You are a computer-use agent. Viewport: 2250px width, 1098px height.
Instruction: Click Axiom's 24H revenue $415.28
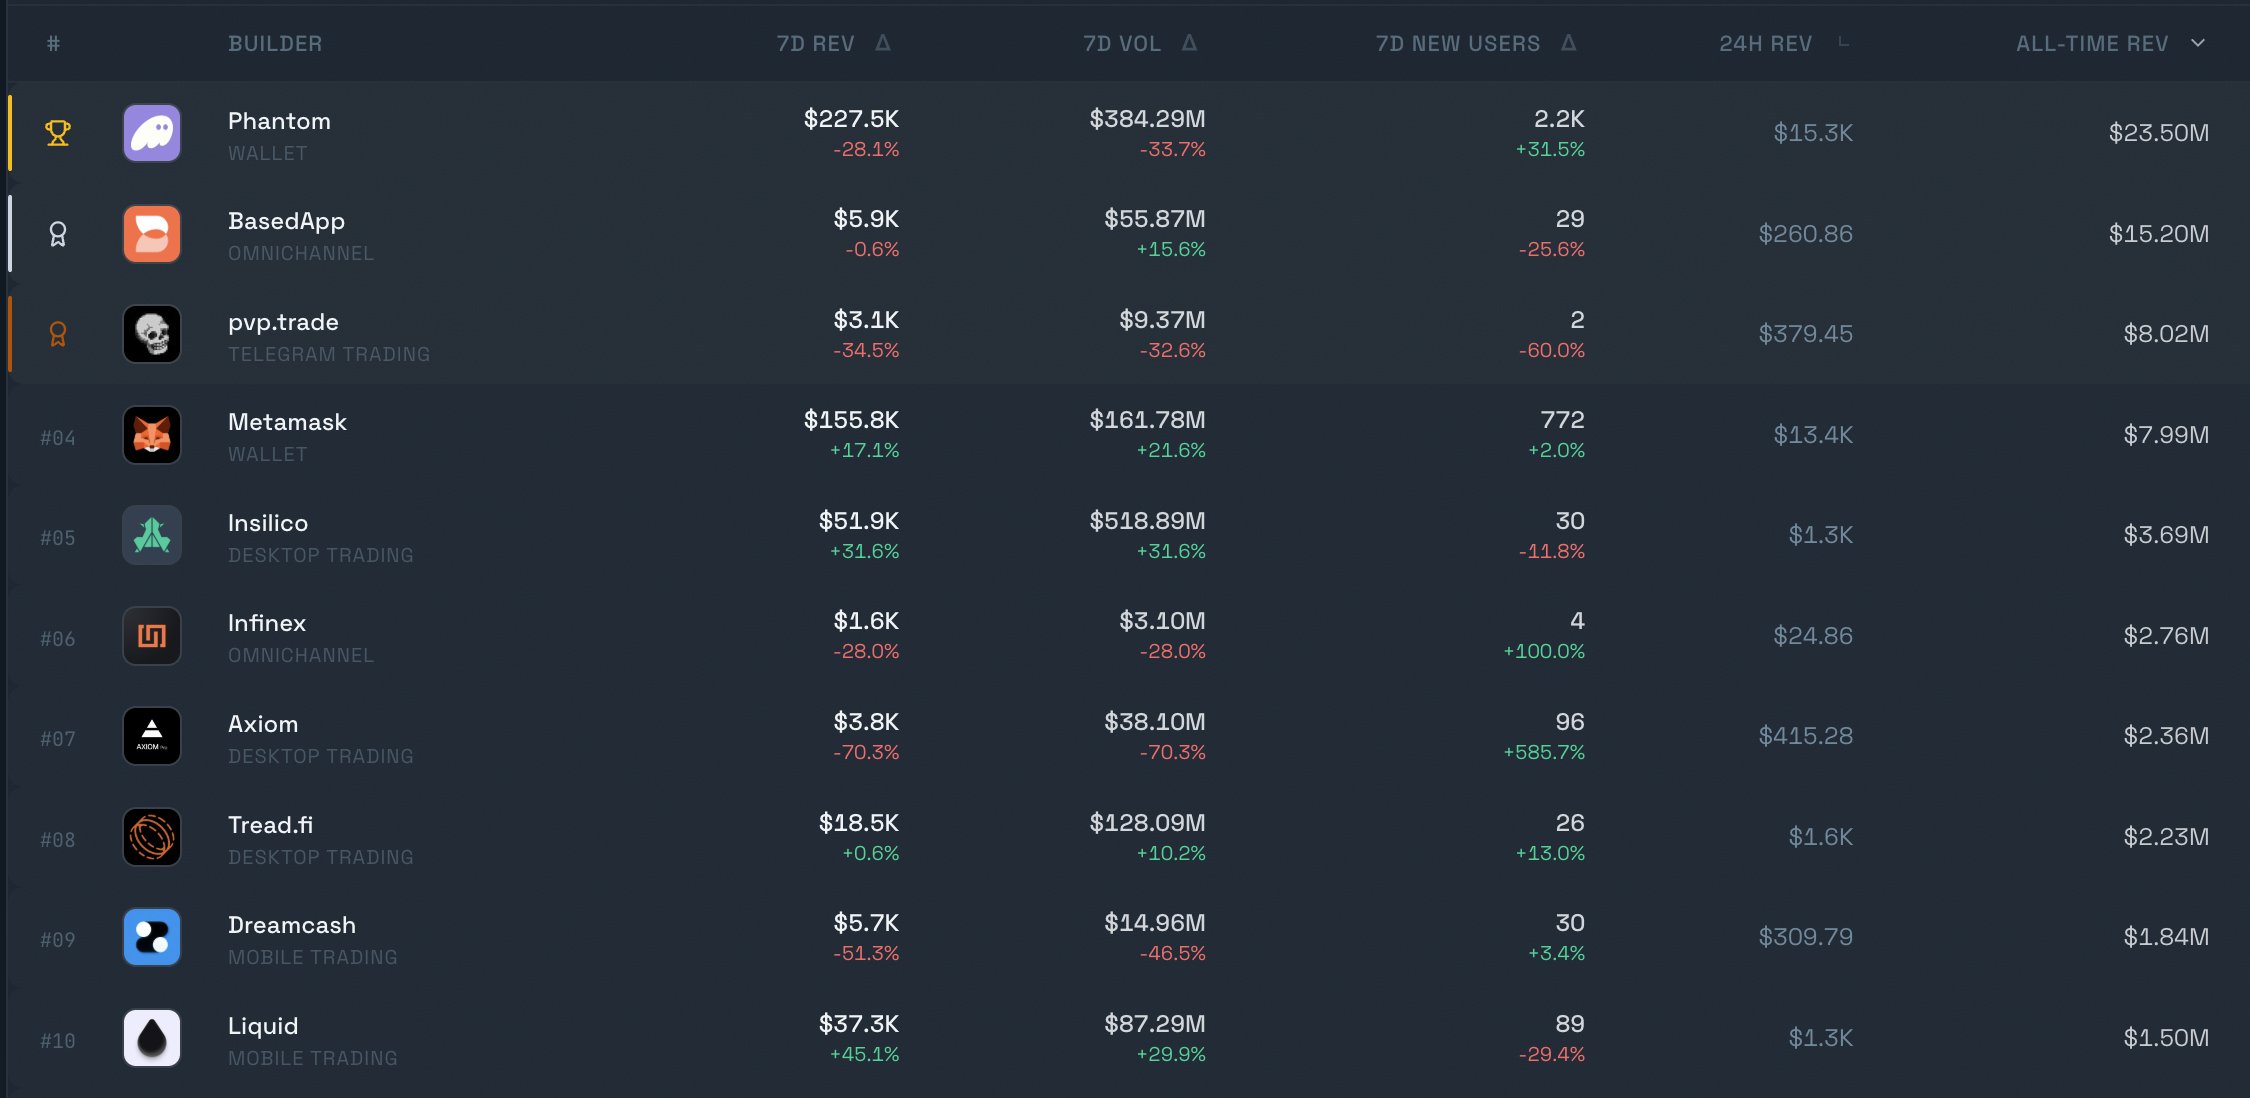(x=1806, y=736)
